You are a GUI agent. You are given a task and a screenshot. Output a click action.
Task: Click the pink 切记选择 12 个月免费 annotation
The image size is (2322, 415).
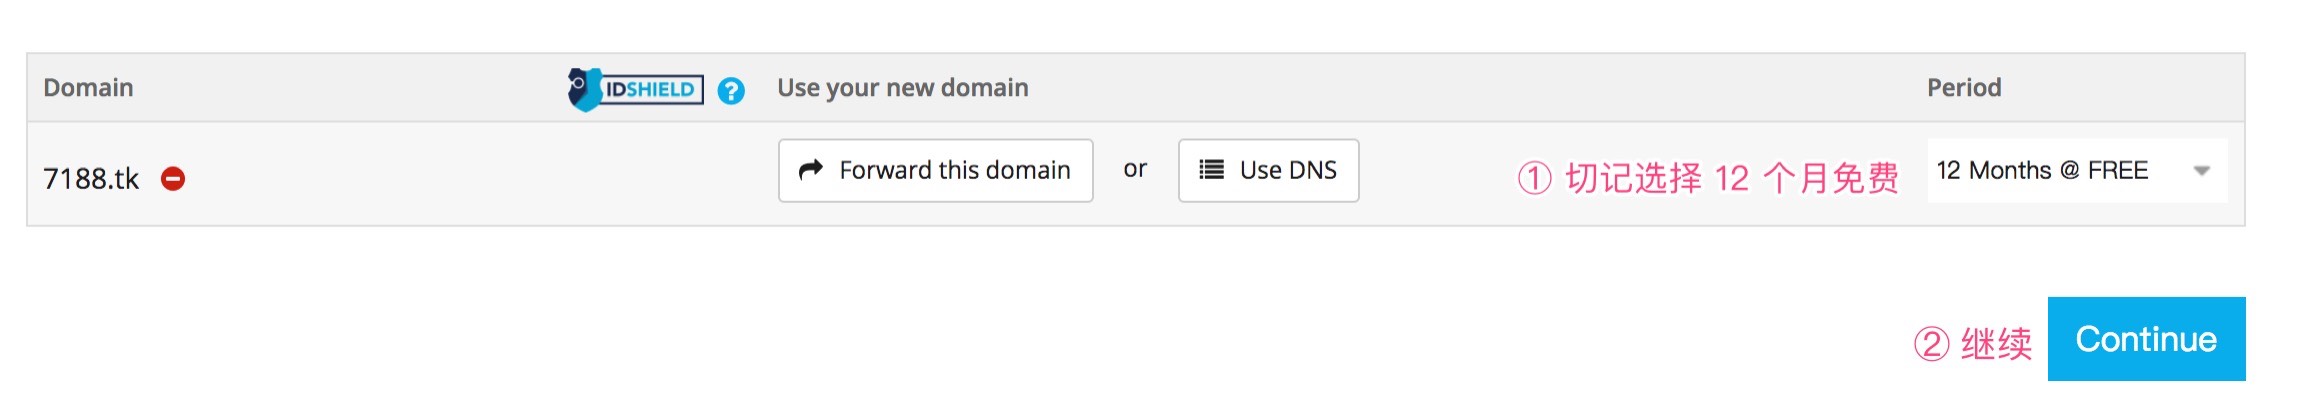[x=1730, y=178]
